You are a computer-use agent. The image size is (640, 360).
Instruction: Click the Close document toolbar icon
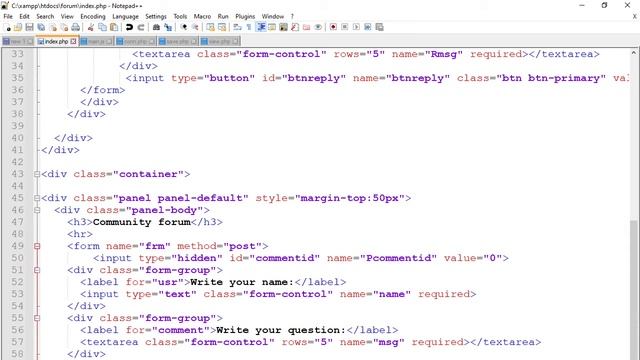53,27
